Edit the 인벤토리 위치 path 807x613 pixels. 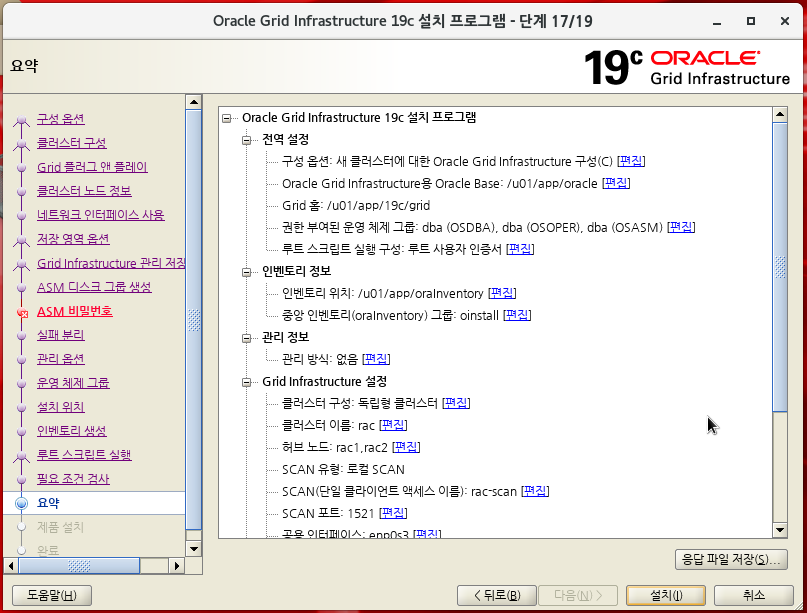tap(502, 293)
